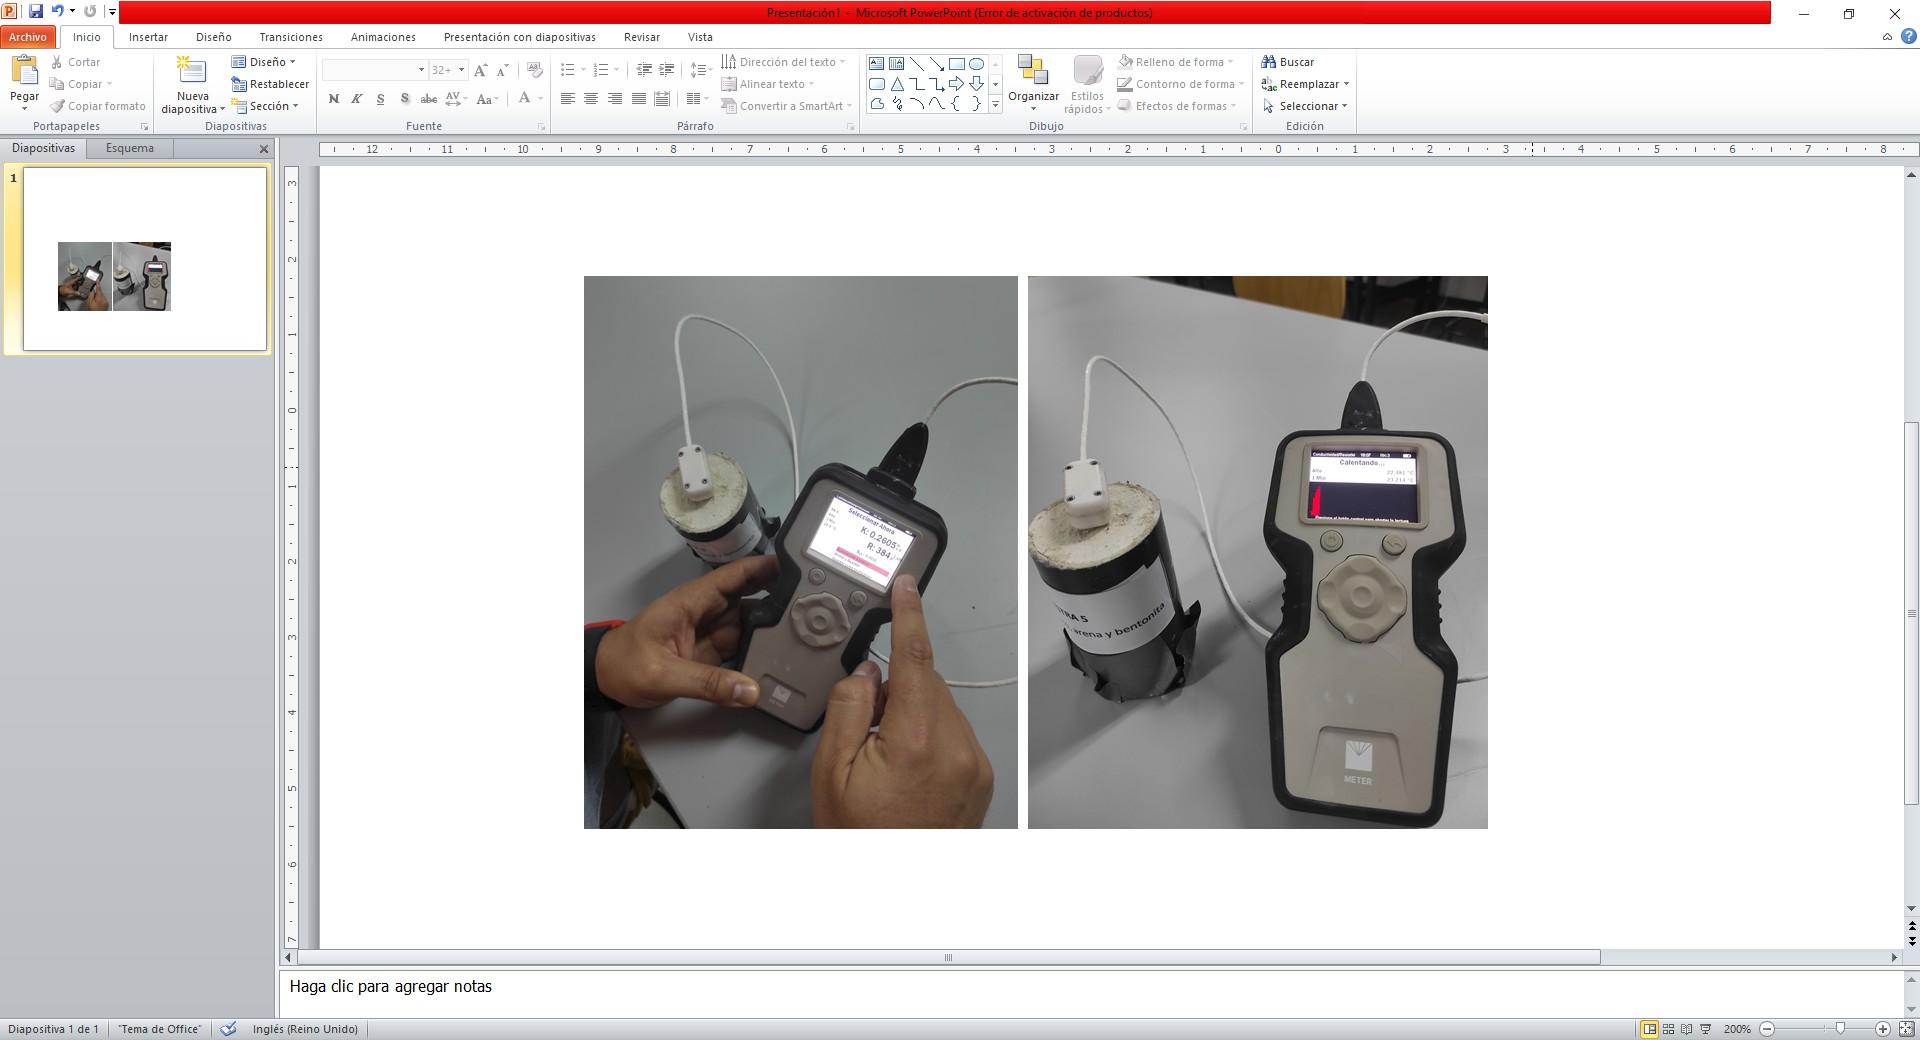
Task: Switch to the Esquema pane tab
Action: pos(130,148)
